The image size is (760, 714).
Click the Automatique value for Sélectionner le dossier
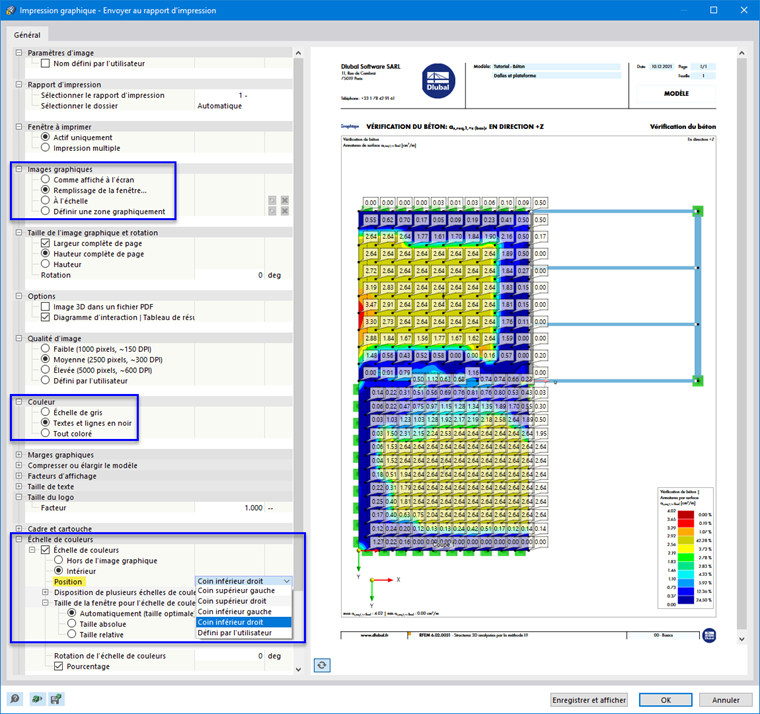[x=220, y=106]
